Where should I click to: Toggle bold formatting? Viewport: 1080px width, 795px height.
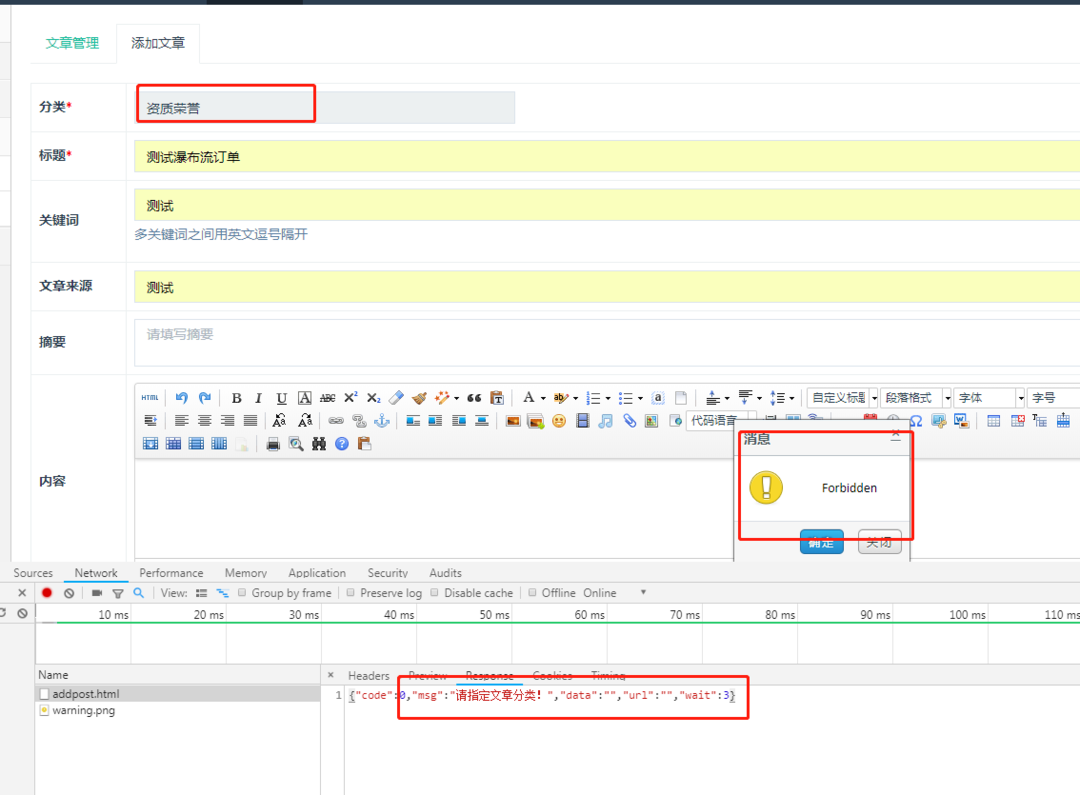(x=236, y=398)
